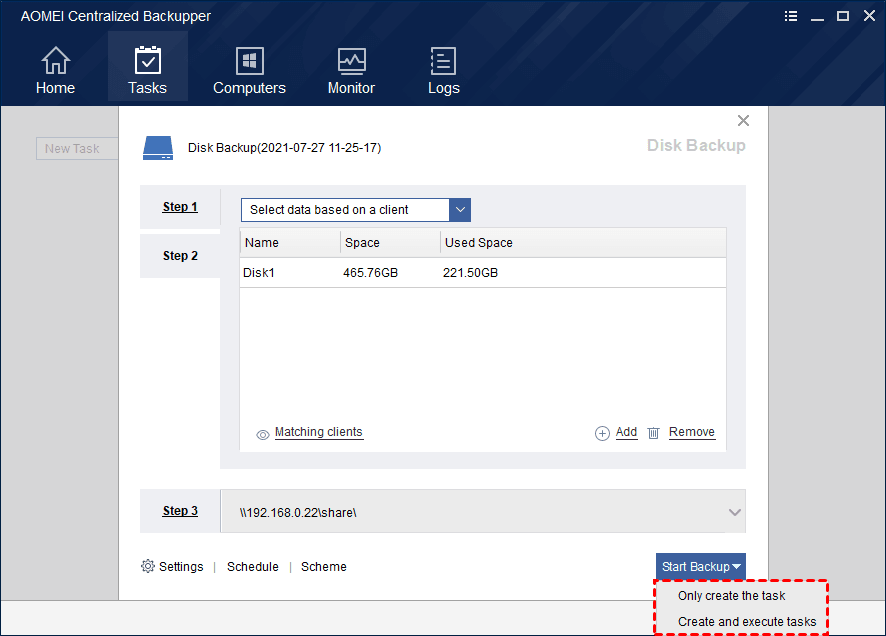
Task: Sort by the Space column header
Action: 390,243
